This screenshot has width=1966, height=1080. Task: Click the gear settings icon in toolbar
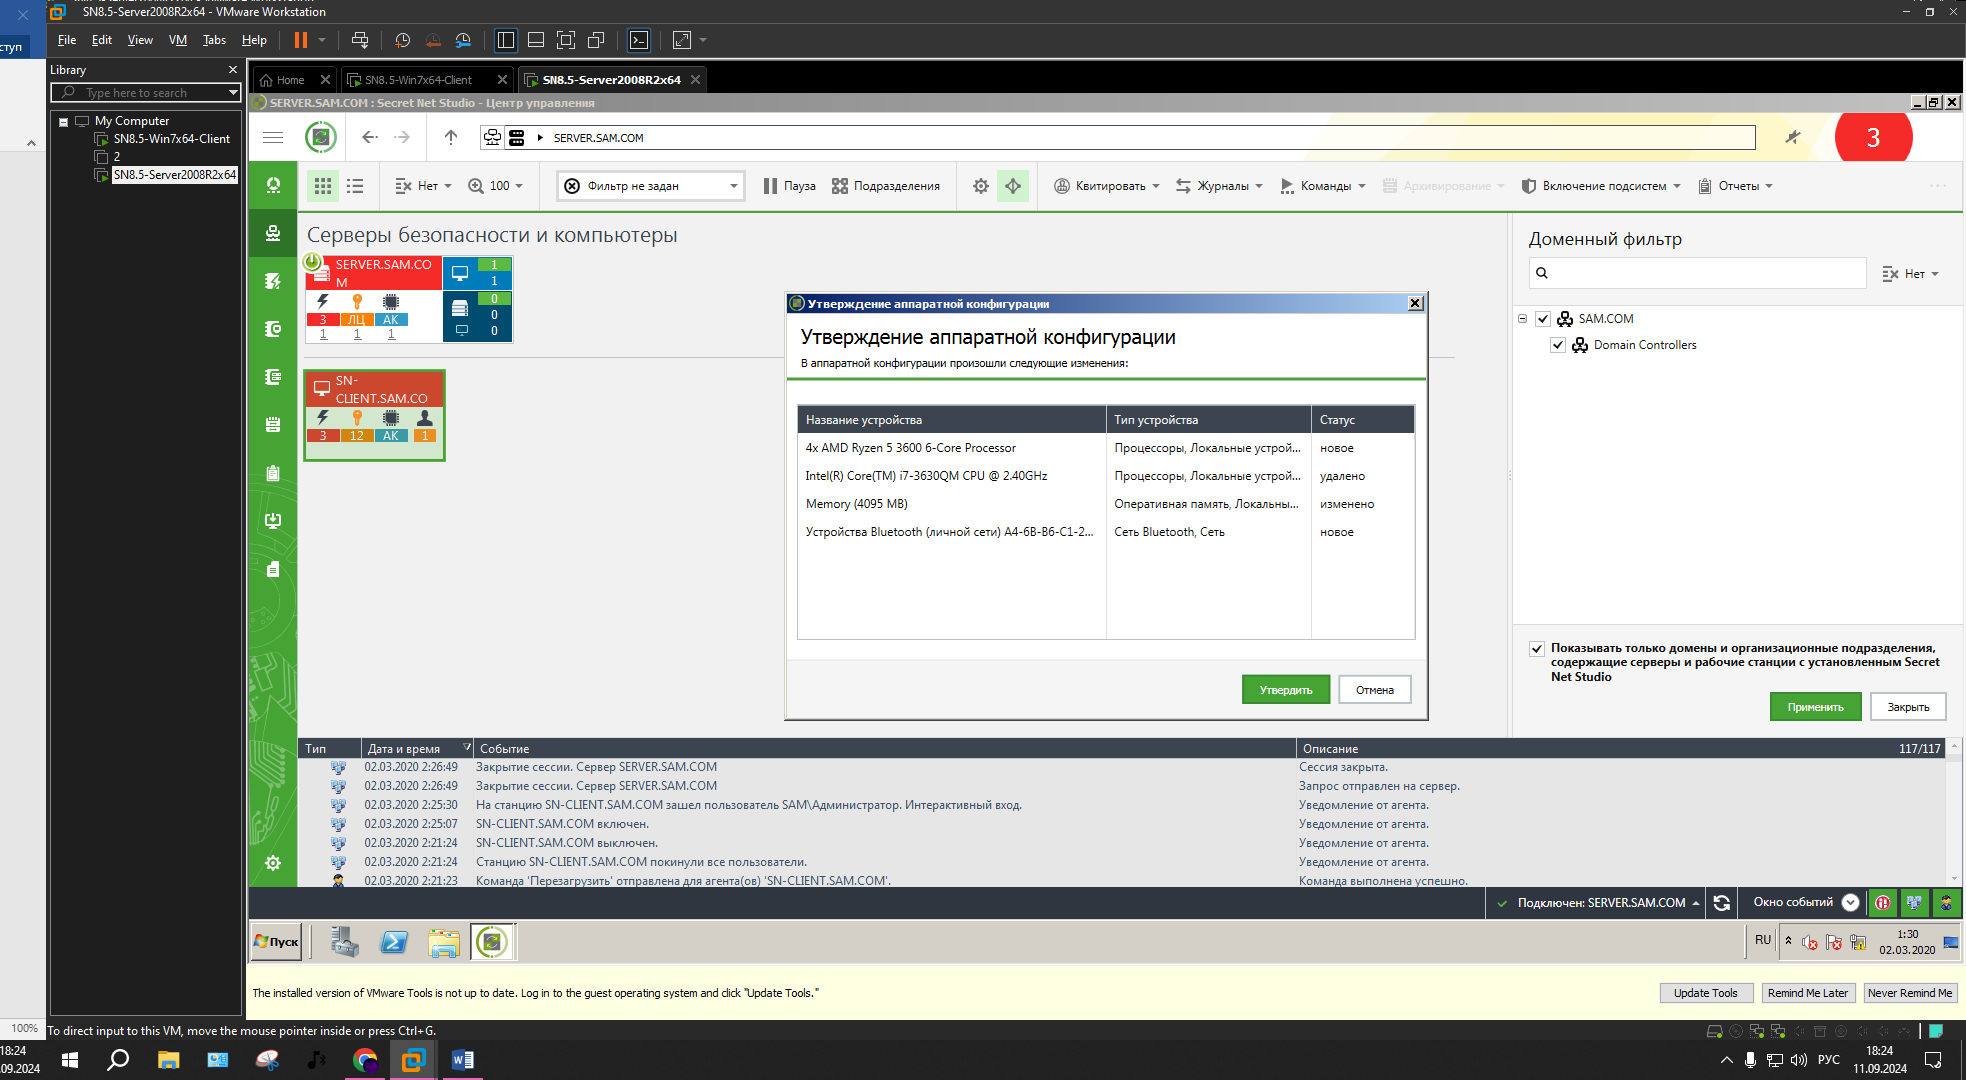tap(981, 186)
